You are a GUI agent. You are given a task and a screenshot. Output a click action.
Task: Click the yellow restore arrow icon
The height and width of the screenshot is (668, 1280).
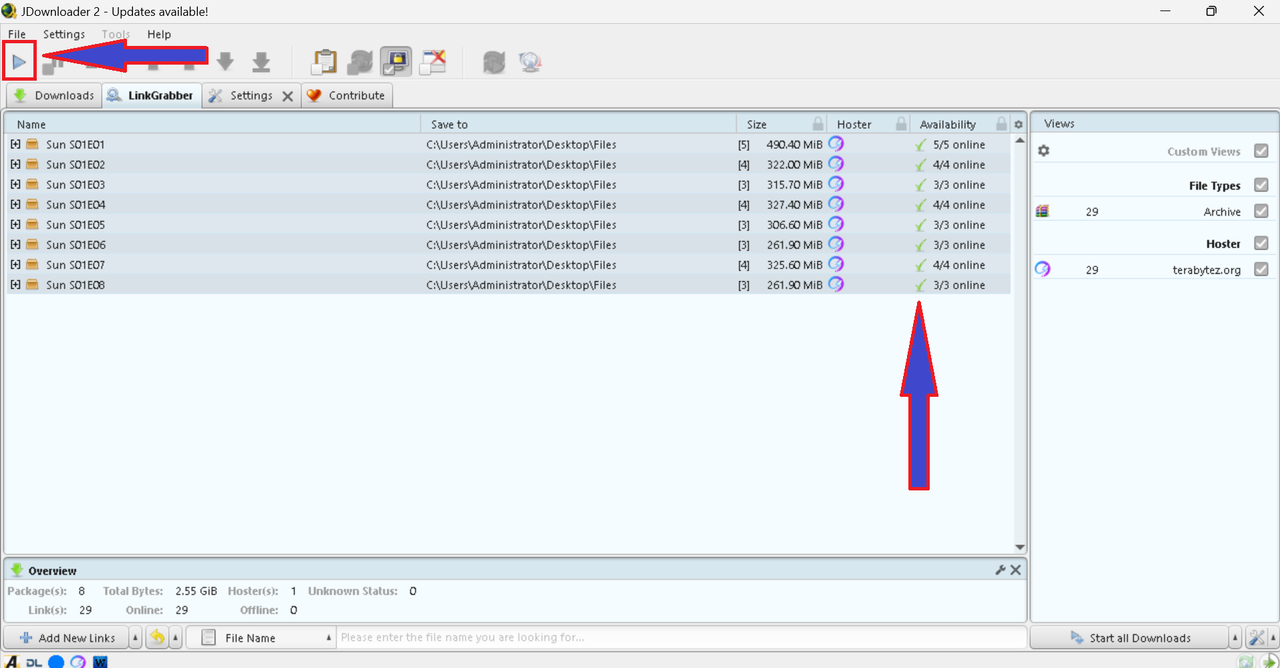click(x=158, y=637)
